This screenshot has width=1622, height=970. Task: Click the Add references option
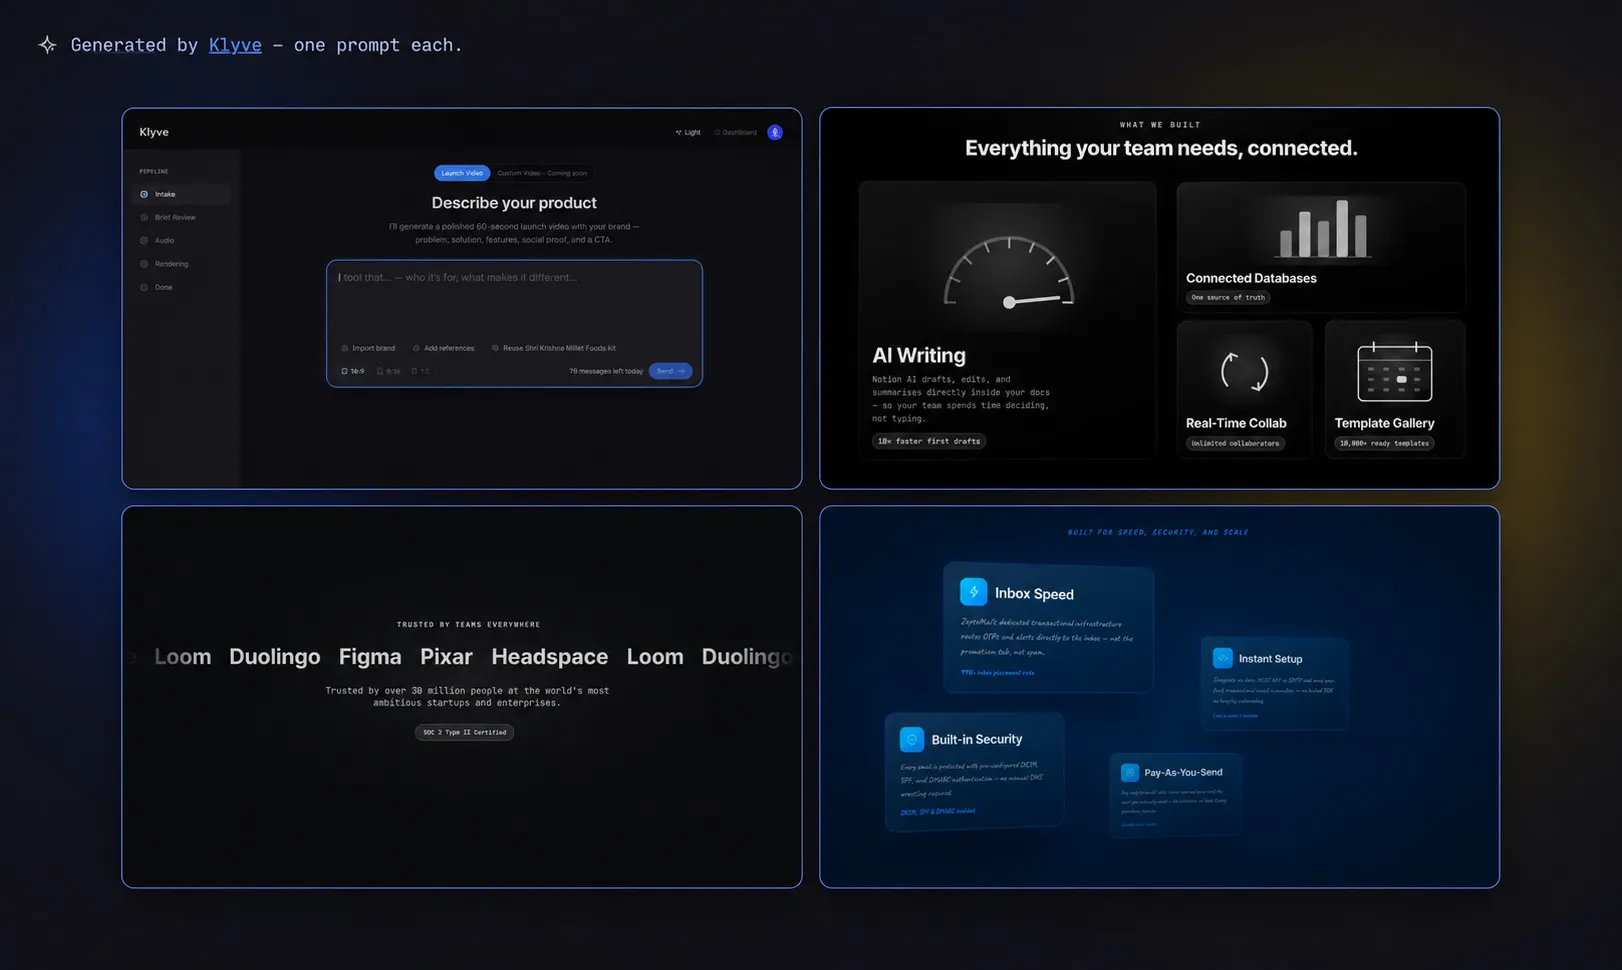tap(444, 348)
